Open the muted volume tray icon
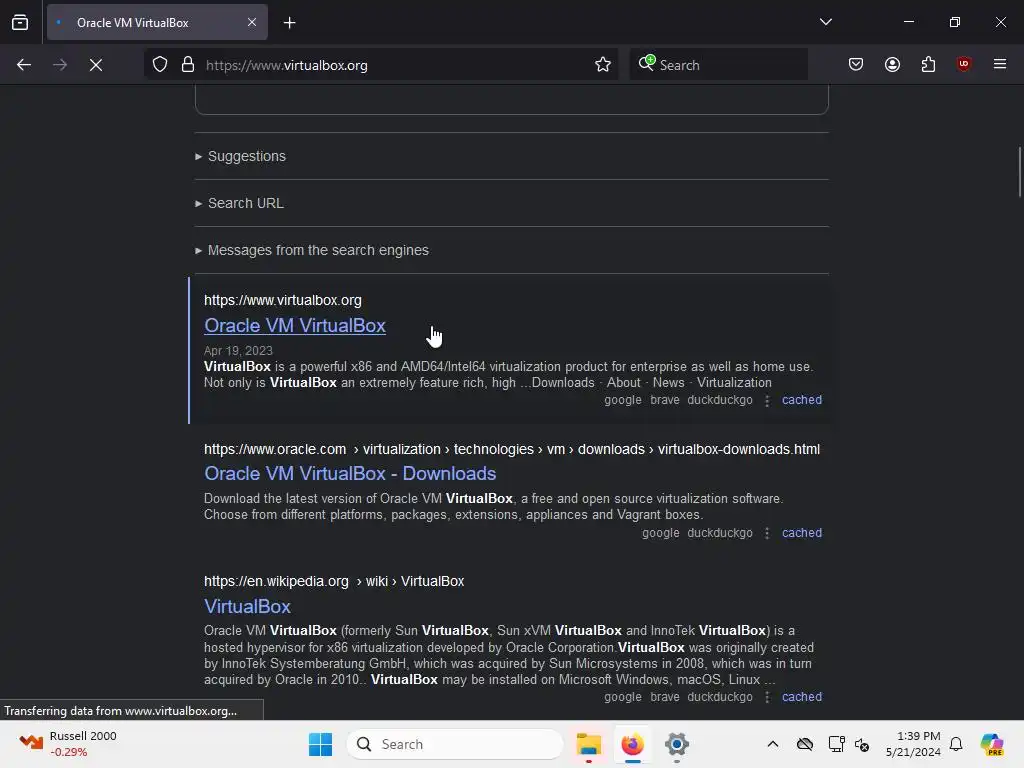1024x768 pixels. pyautogui.click(x=862, y=744)
